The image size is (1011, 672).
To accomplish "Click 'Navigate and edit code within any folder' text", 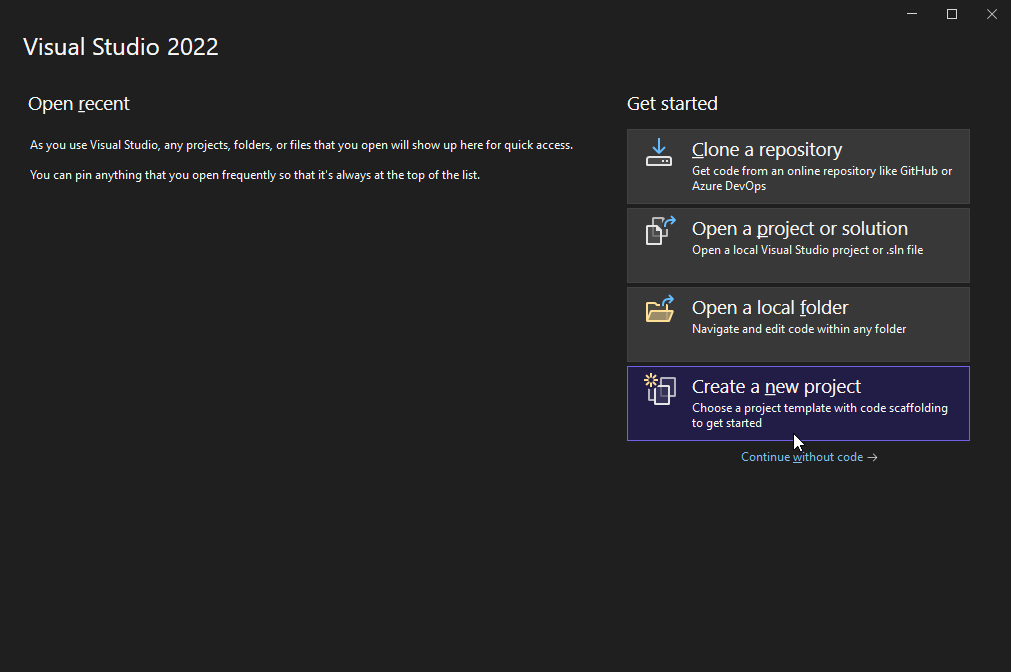I will 799,330.
